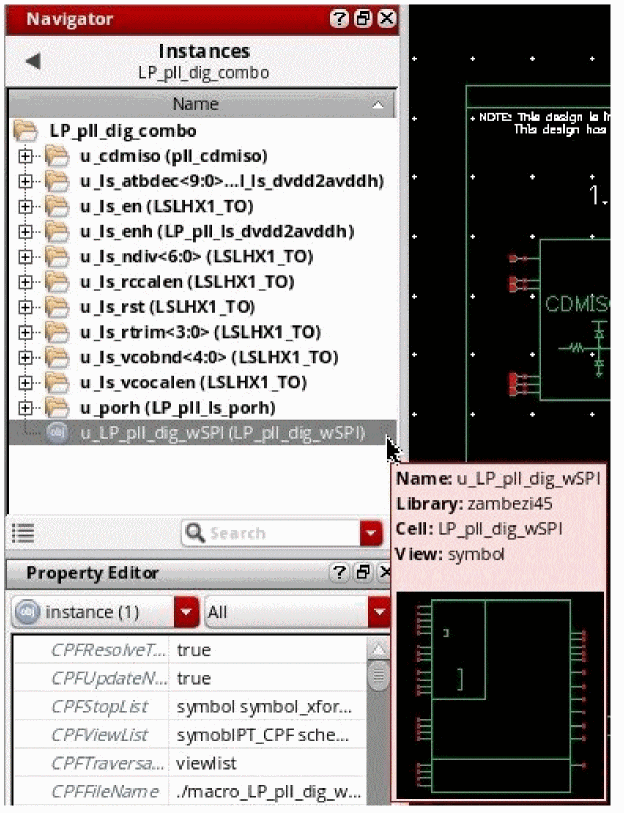This screenshot has height=813, width=624.
Task: Undock the Property Editor panel
Action: (x=363, y=573)
